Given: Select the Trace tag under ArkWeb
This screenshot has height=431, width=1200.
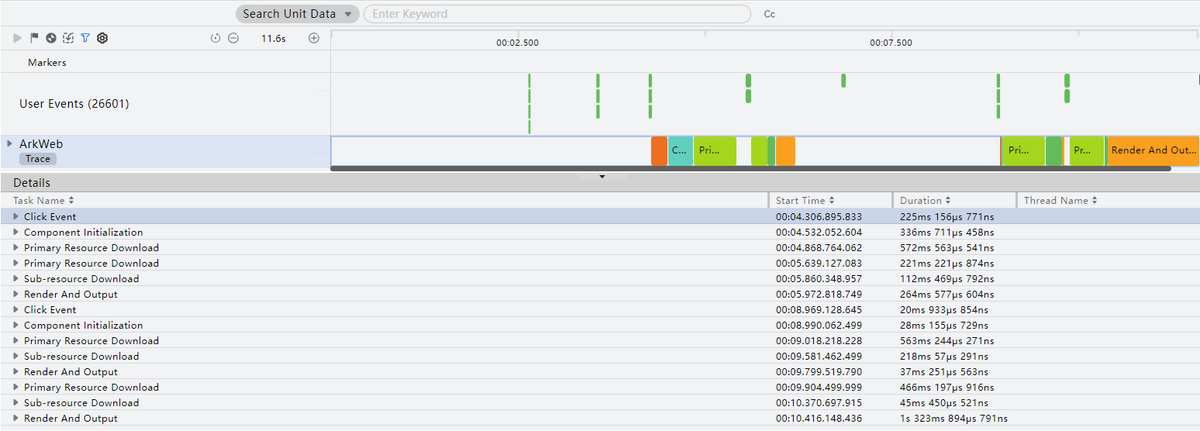Looking at the screenshot, I should pyautogui.click(x=38, y=159).
